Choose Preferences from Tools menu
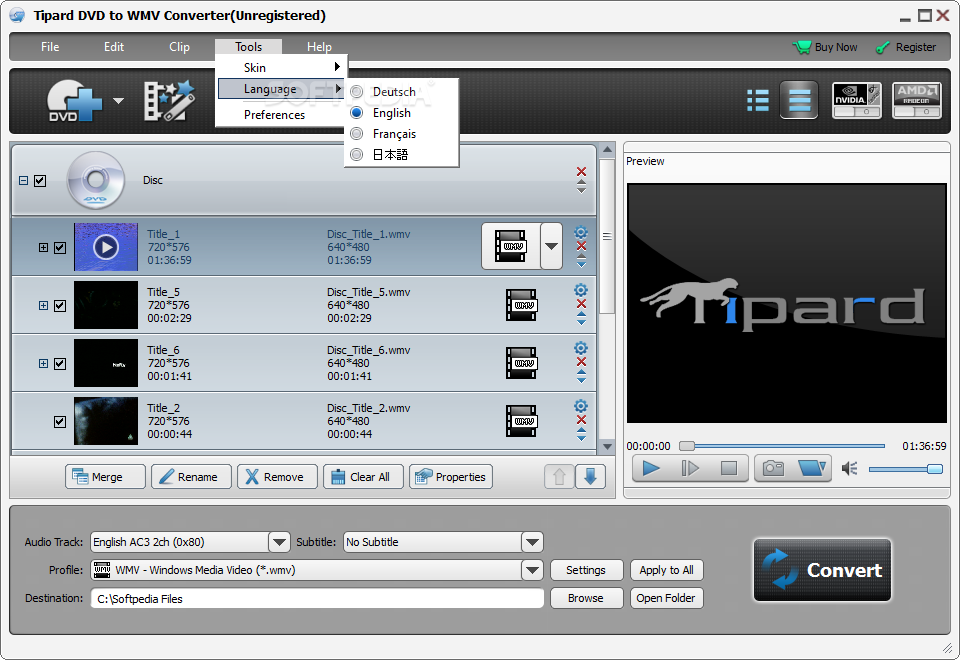This screenshot has width=960, height=660. pyautogui.click(x=282, y=114)
